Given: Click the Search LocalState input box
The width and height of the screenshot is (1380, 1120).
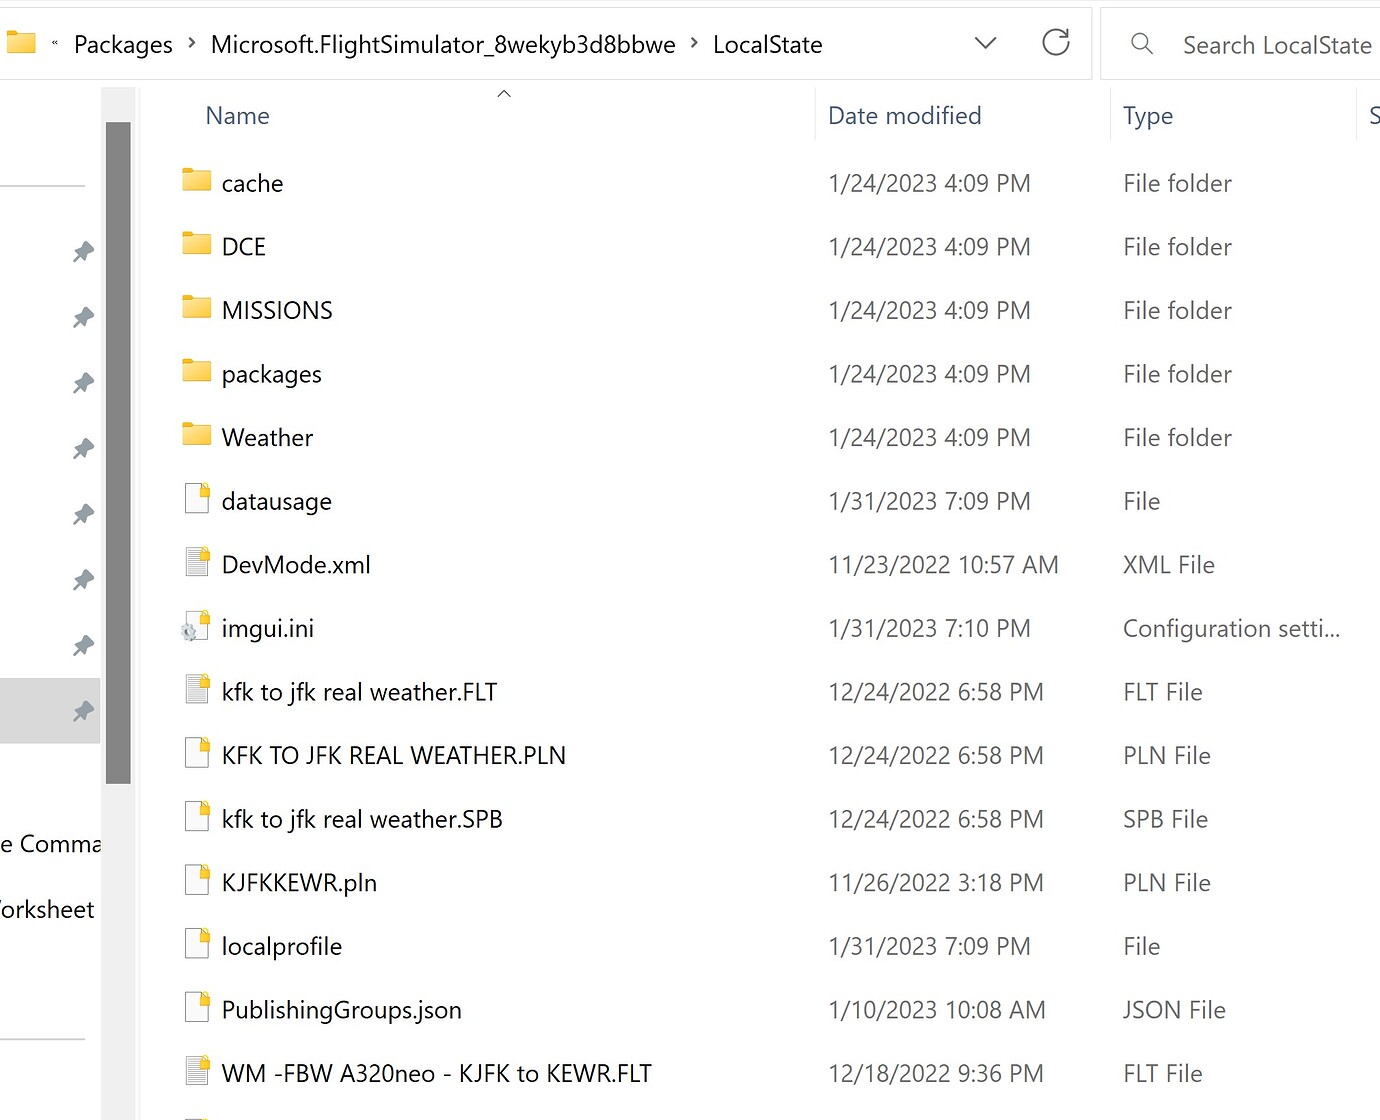Looking at the screenshot, I should (1276, 45).
